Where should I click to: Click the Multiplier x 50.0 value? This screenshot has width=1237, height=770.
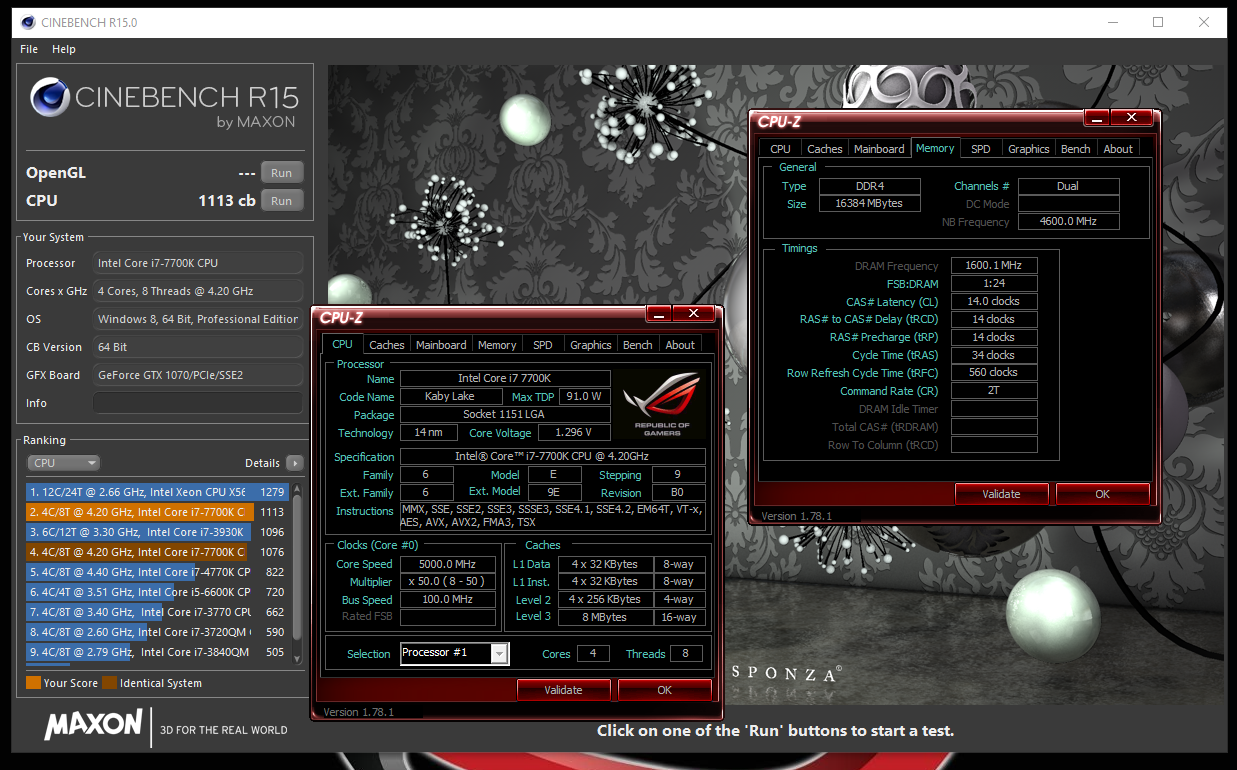coord(448,582)
